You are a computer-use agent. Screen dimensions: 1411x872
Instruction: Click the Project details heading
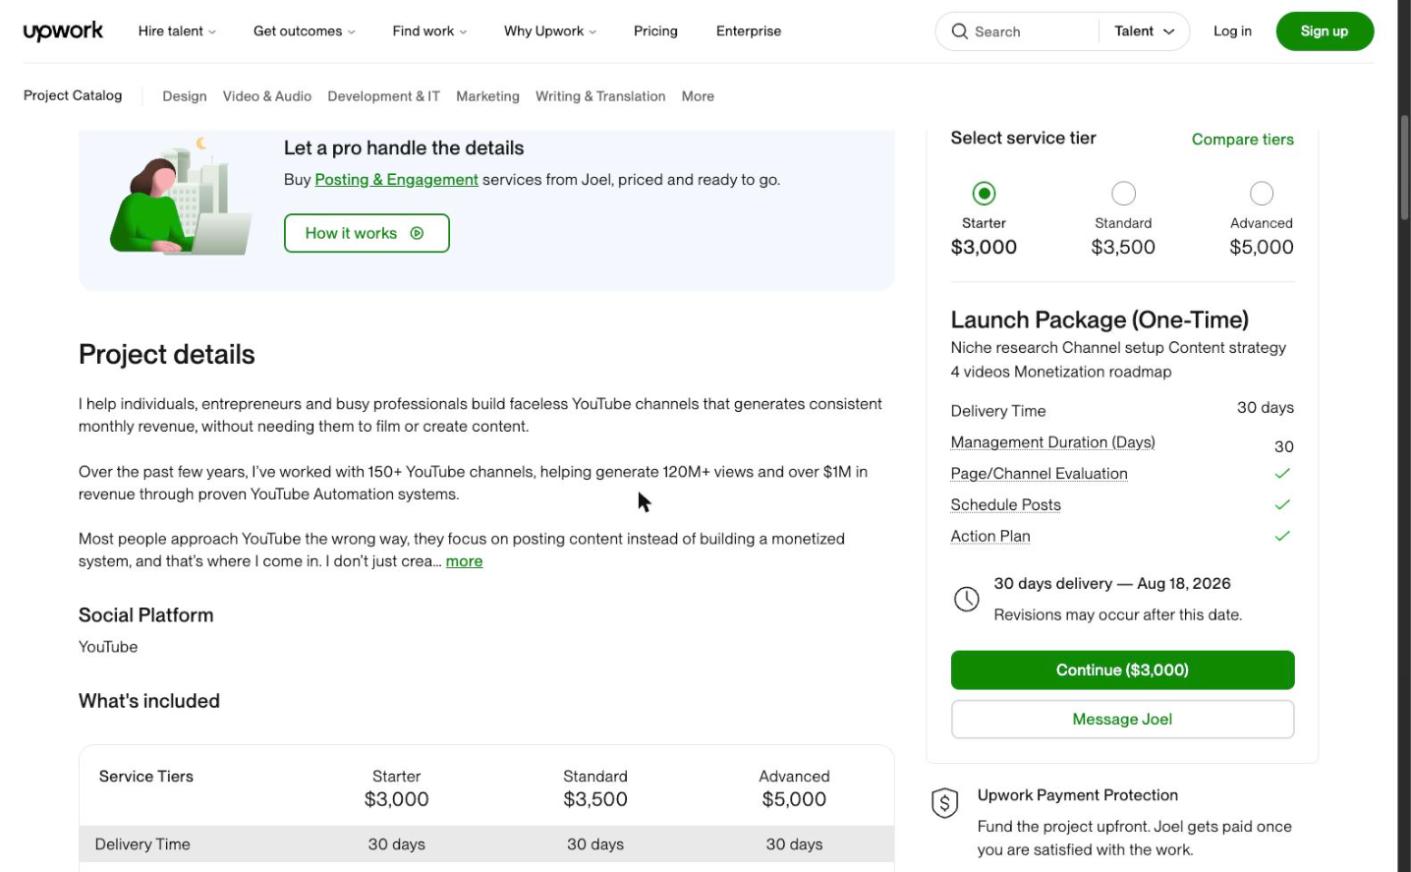click(167, 354)
